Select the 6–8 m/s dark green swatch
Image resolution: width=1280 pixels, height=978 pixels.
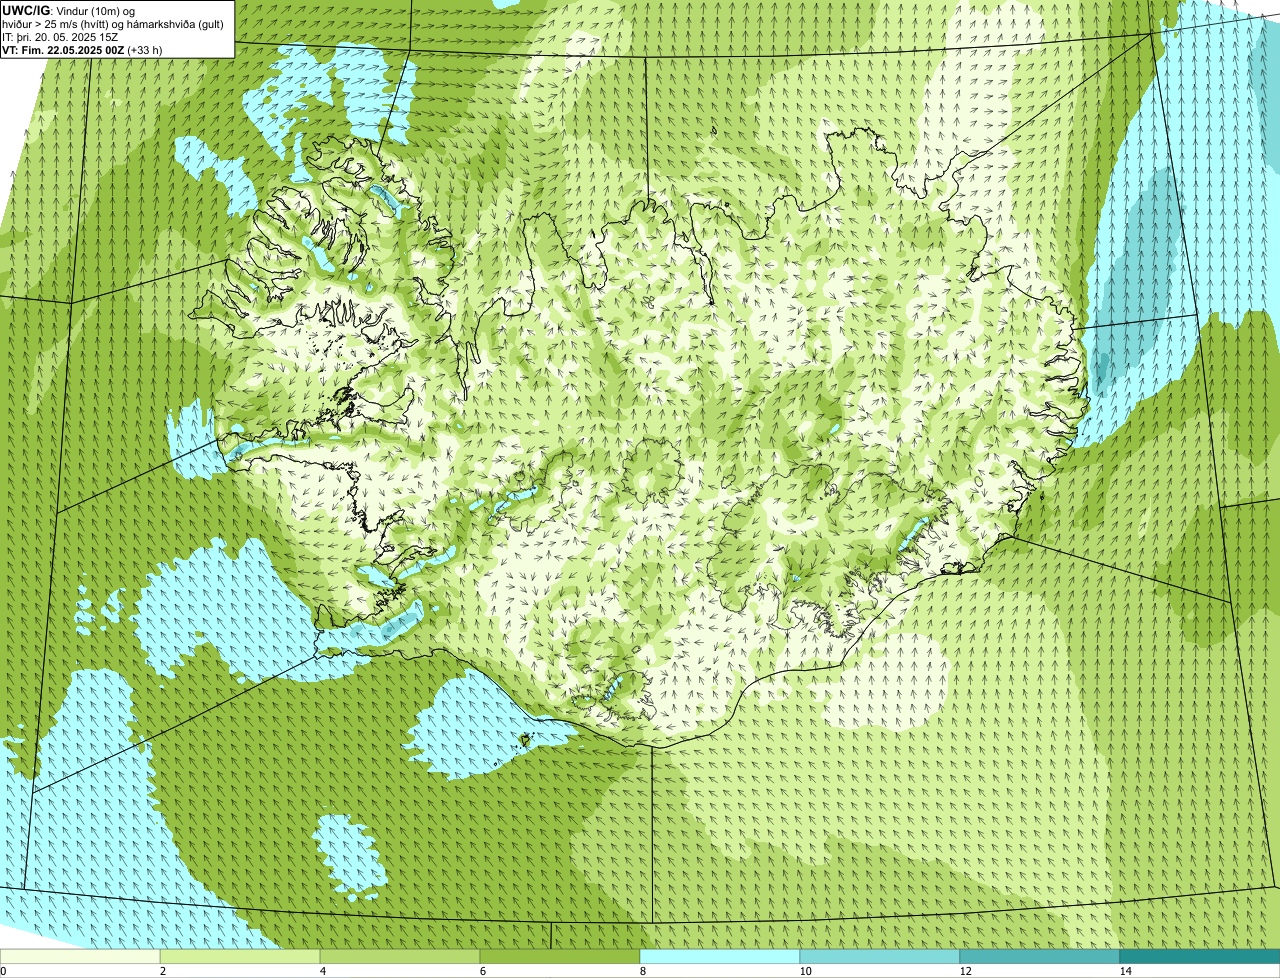pyautogui.click(x=560, y=957)
